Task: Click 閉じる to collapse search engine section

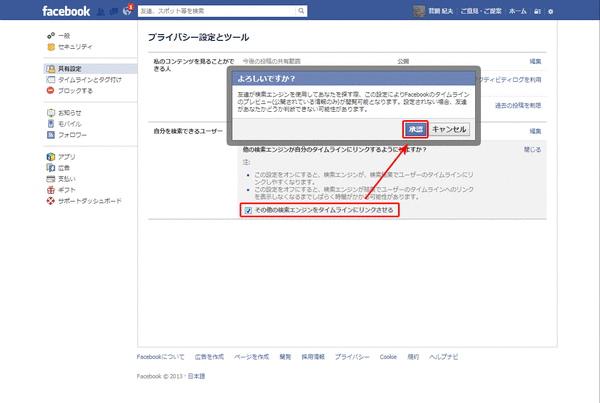Action: click(532, 150)
